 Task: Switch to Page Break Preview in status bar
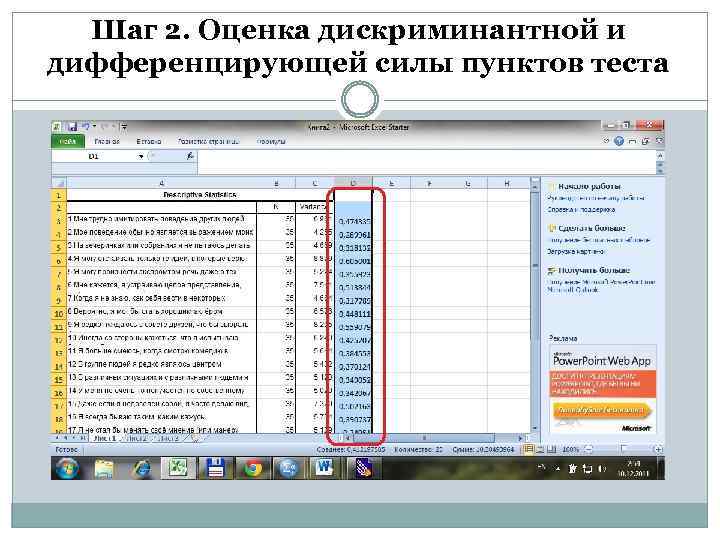(x=551, y=449)
